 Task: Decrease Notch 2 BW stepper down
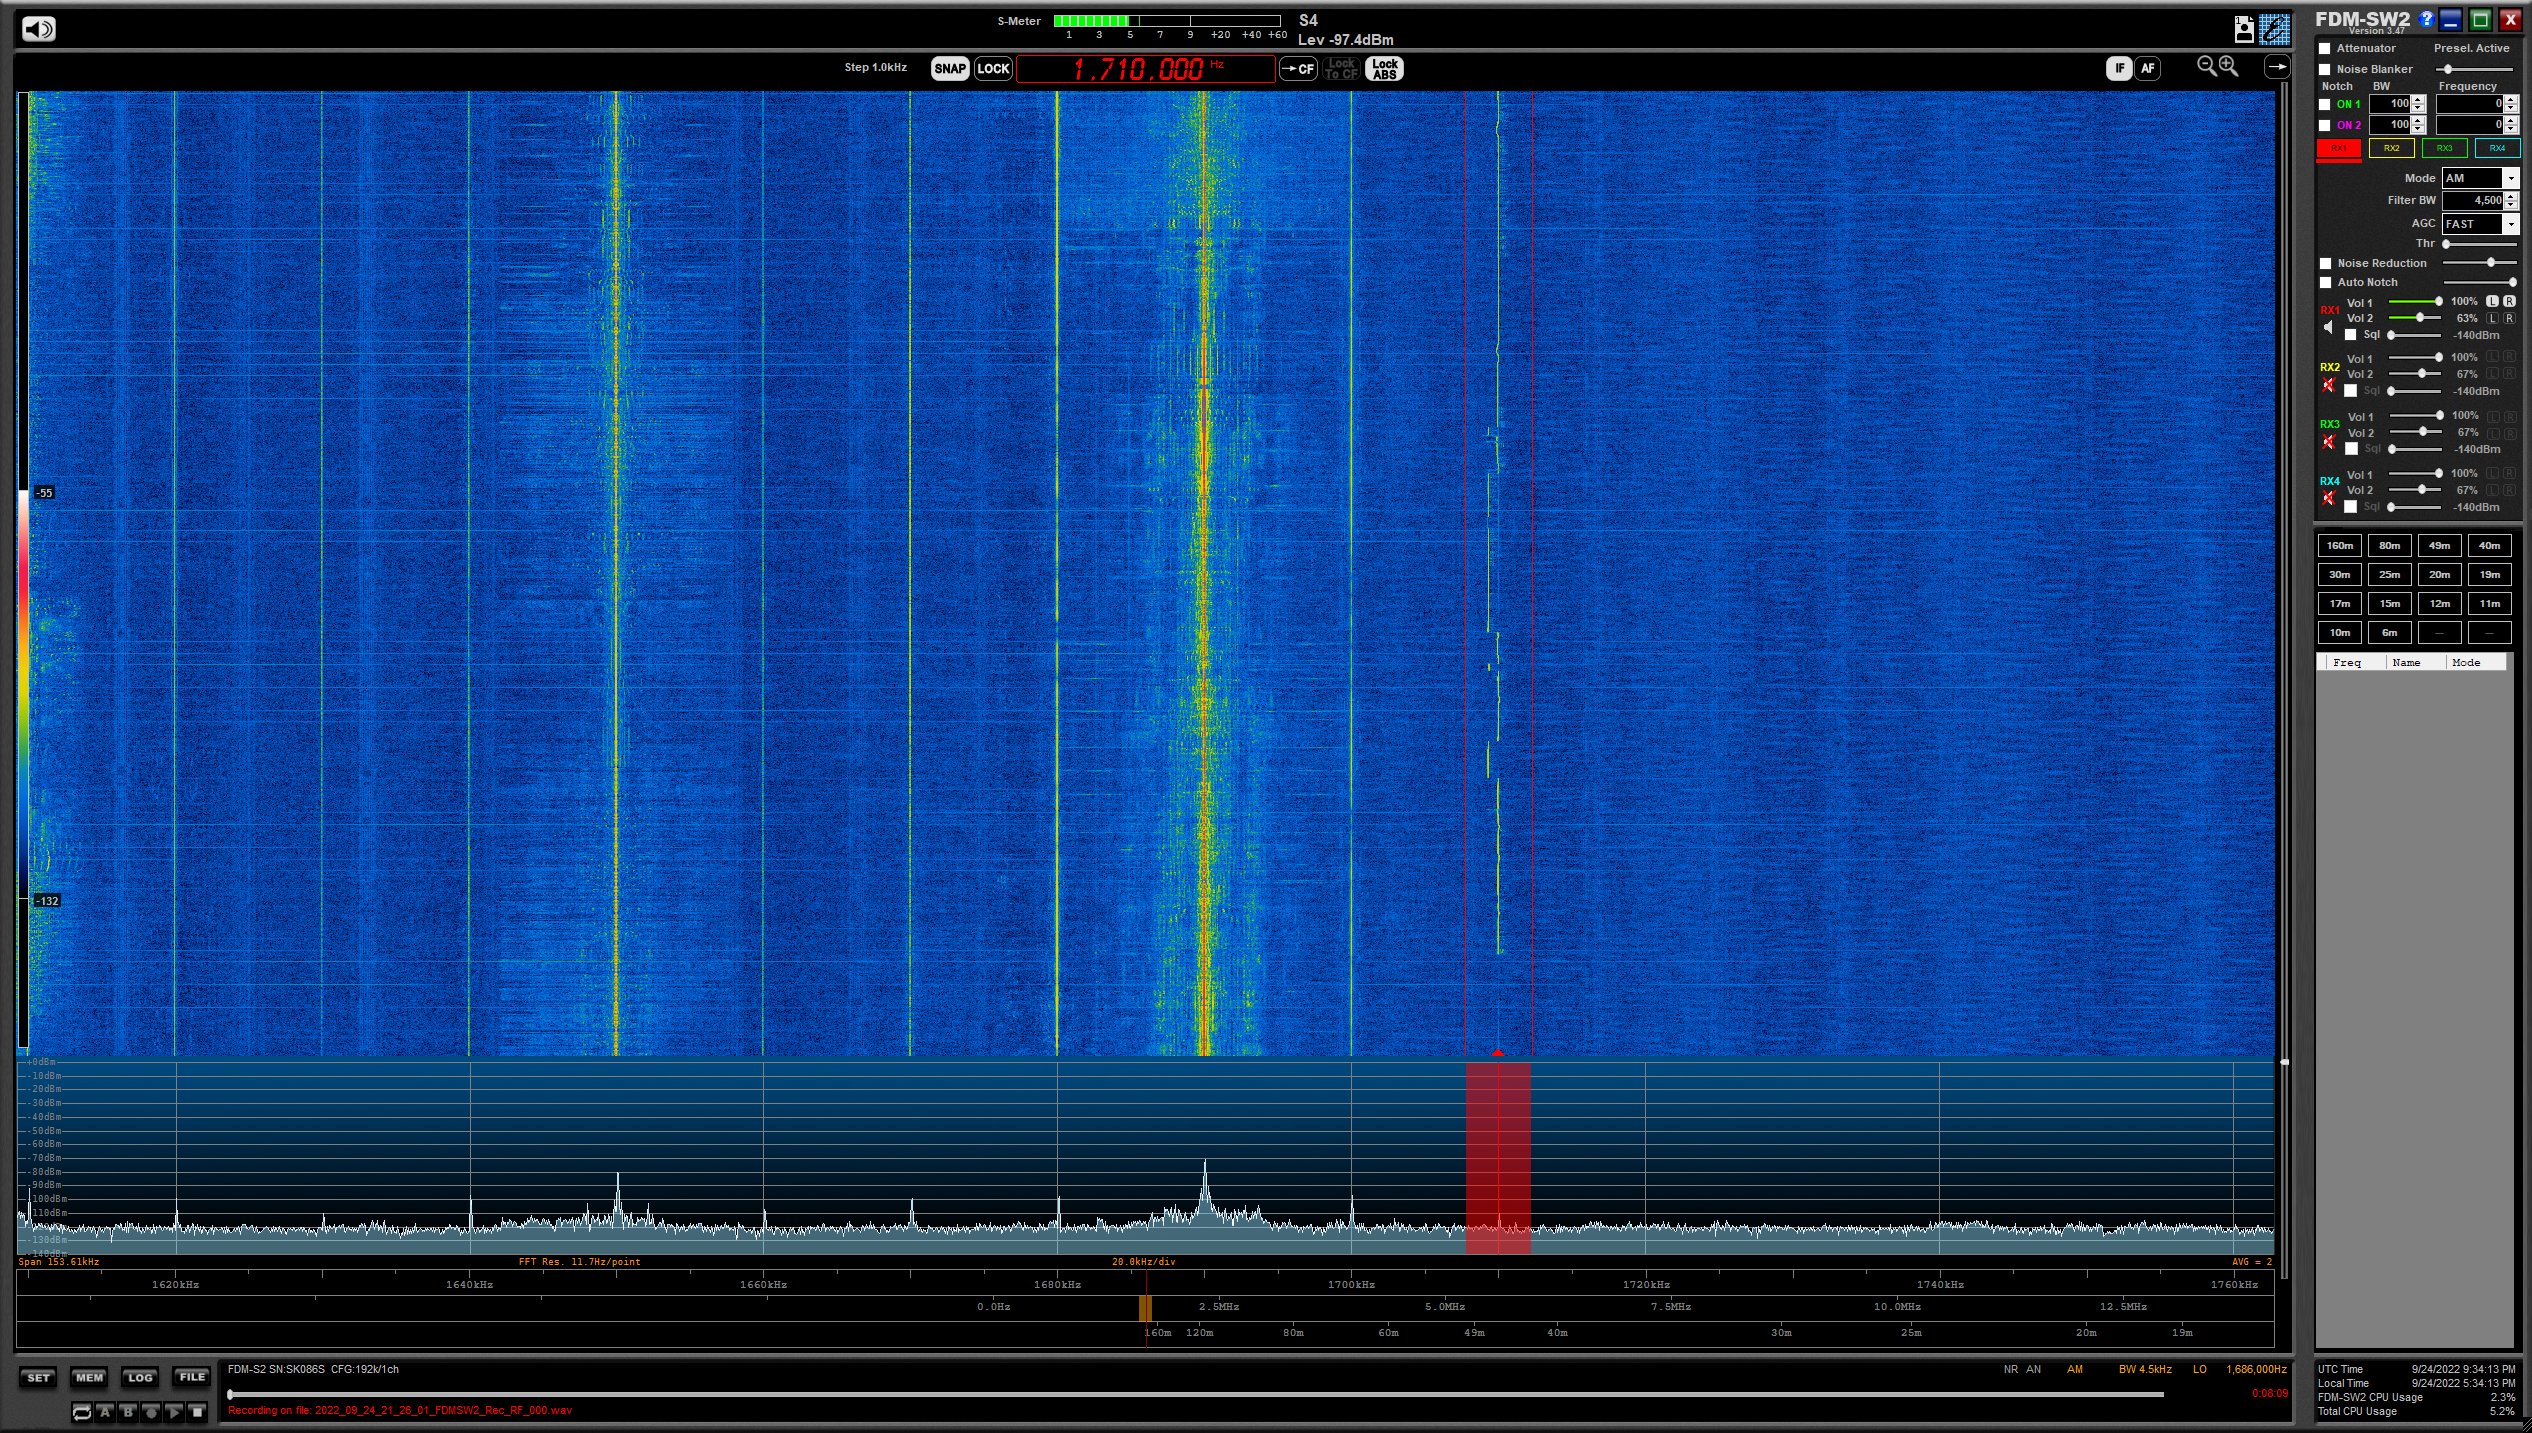(x=2418, y=129)
